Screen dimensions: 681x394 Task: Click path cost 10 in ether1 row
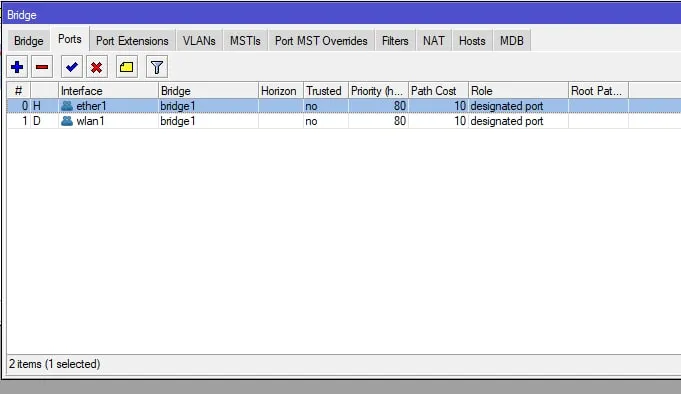coord(460,106)
